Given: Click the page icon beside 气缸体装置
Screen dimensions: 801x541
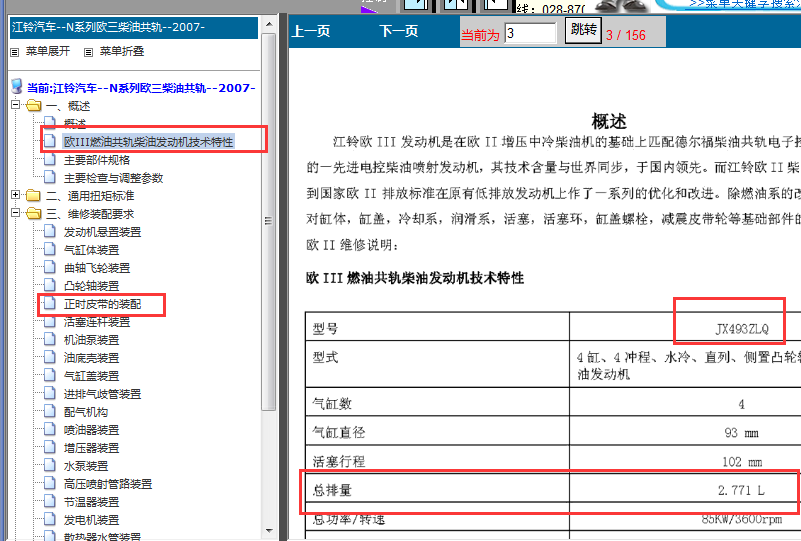Looking at the screenshot, I should (x=50, y=249).
